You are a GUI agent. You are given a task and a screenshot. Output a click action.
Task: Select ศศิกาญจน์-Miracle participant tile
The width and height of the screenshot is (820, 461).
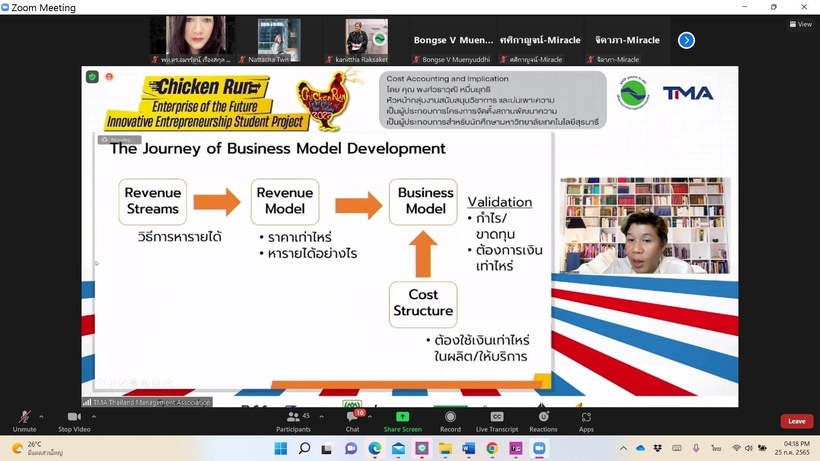(x=540, y=40)
